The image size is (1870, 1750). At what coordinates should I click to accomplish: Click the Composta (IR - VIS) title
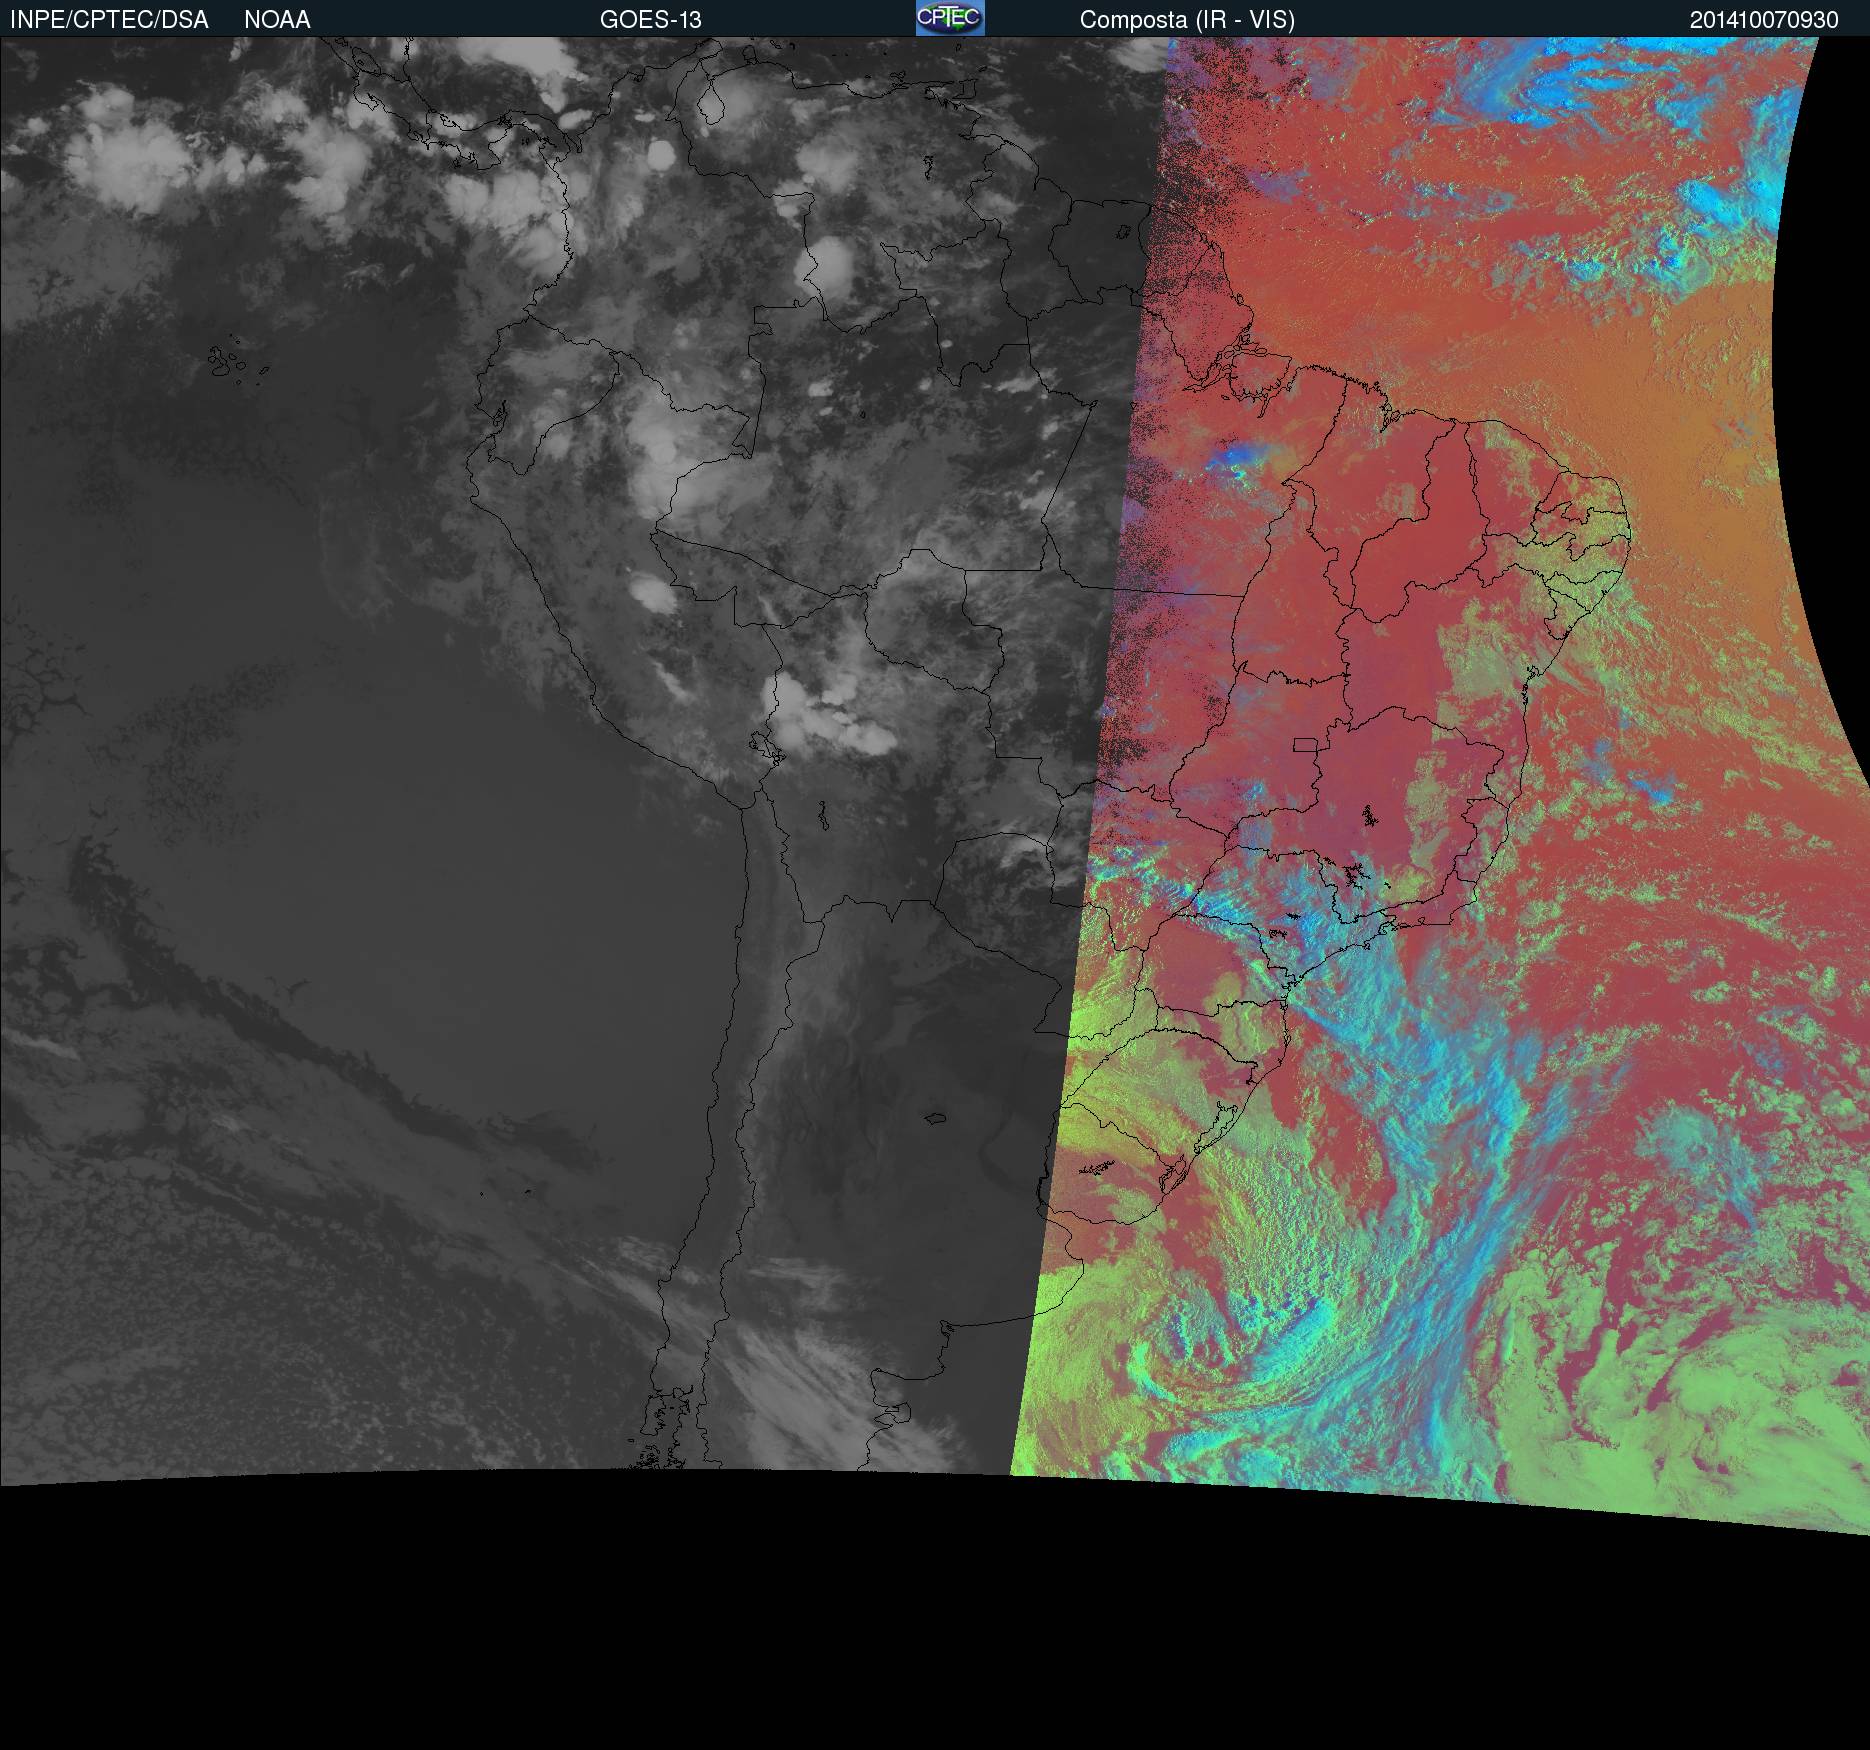coord(1187,20)
